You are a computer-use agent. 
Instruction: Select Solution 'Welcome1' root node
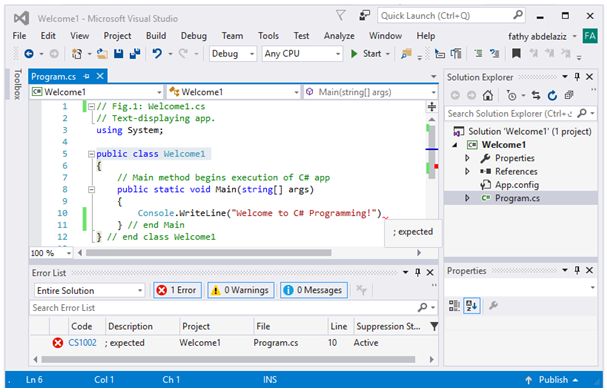click(530, 131)
